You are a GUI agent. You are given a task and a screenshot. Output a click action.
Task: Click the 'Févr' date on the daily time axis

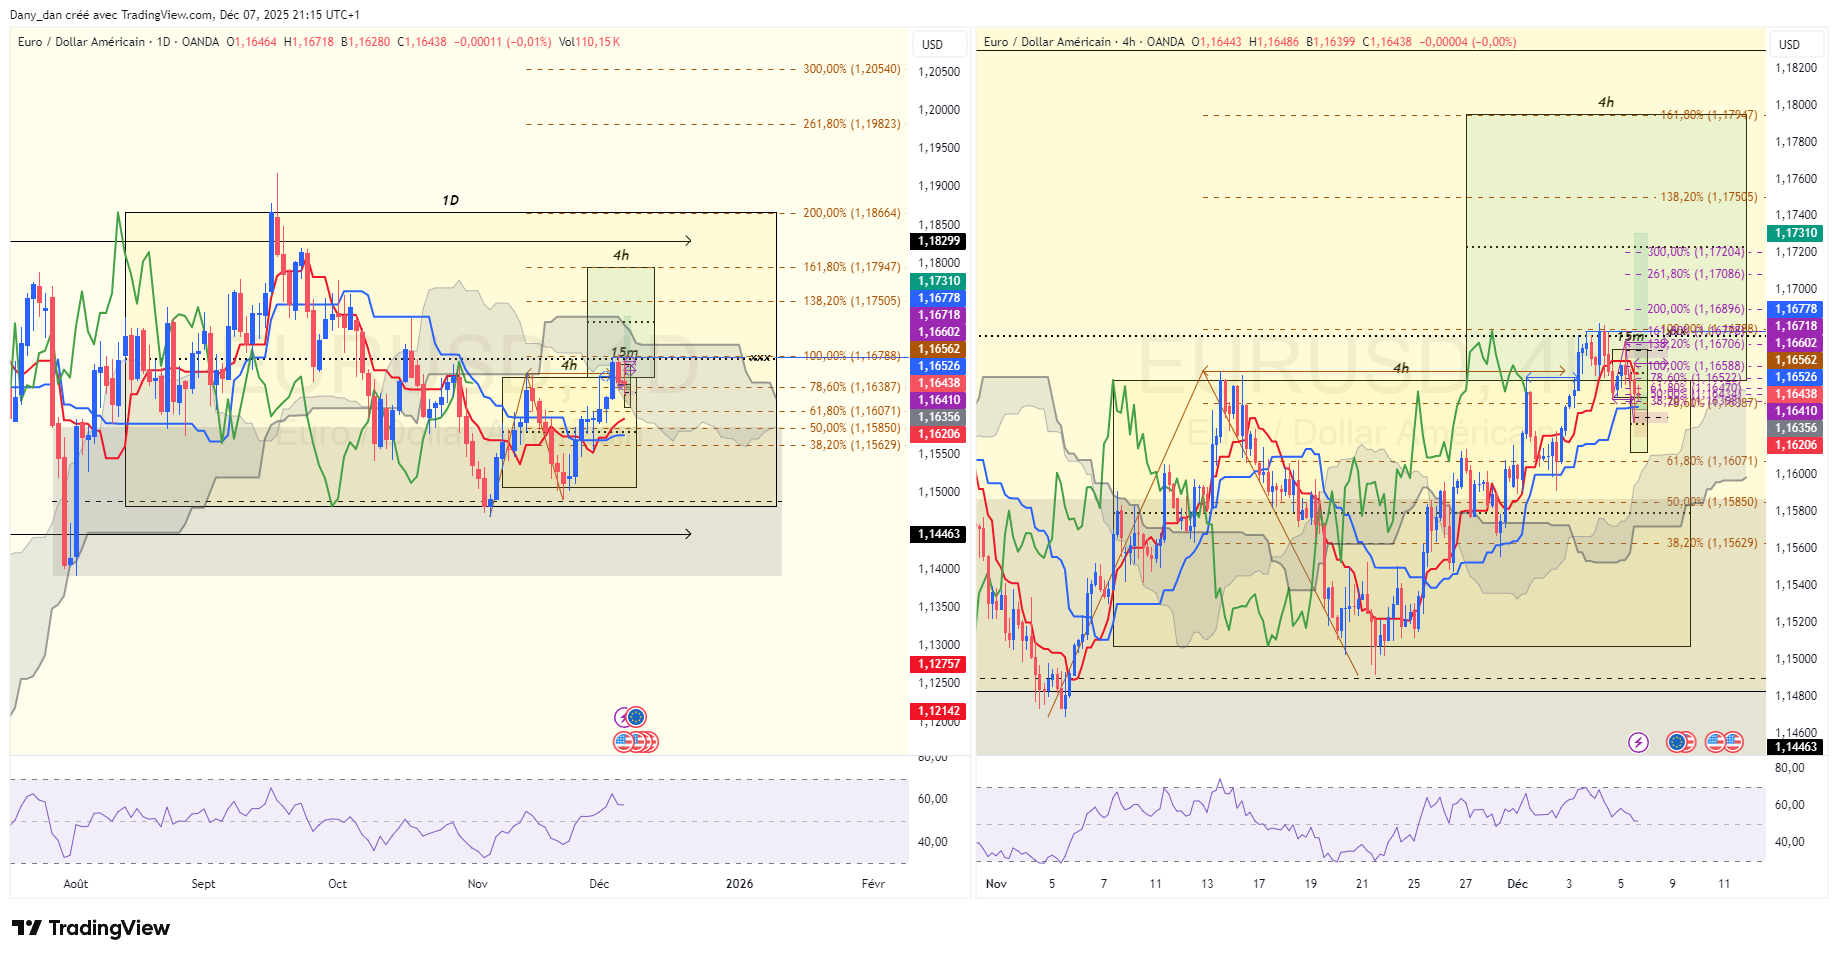(873, 884)
